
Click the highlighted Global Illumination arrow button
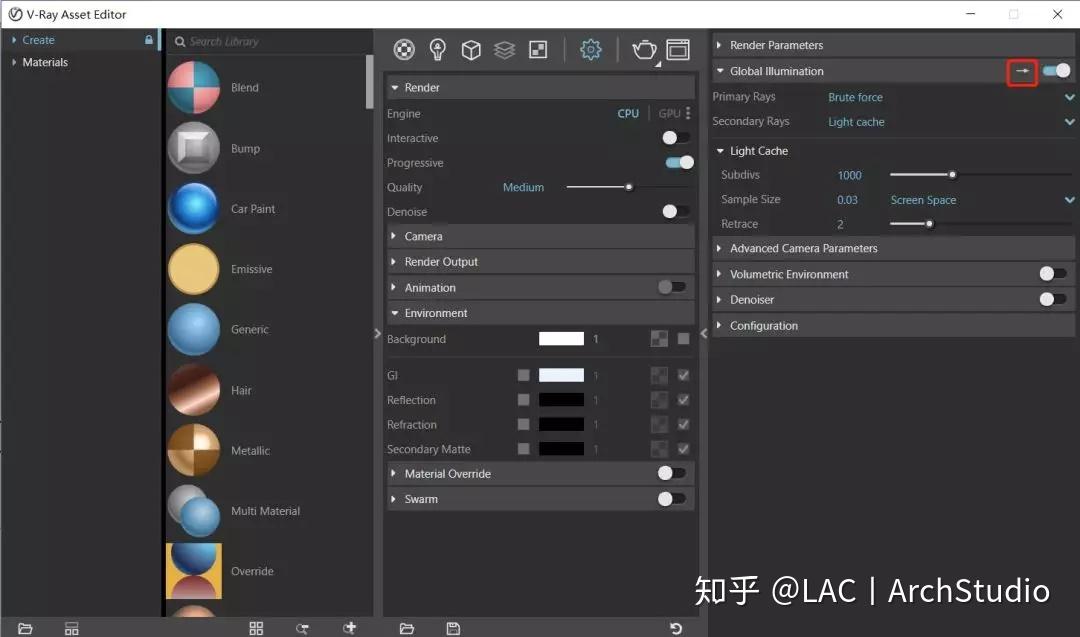[x=1021, y=71]
